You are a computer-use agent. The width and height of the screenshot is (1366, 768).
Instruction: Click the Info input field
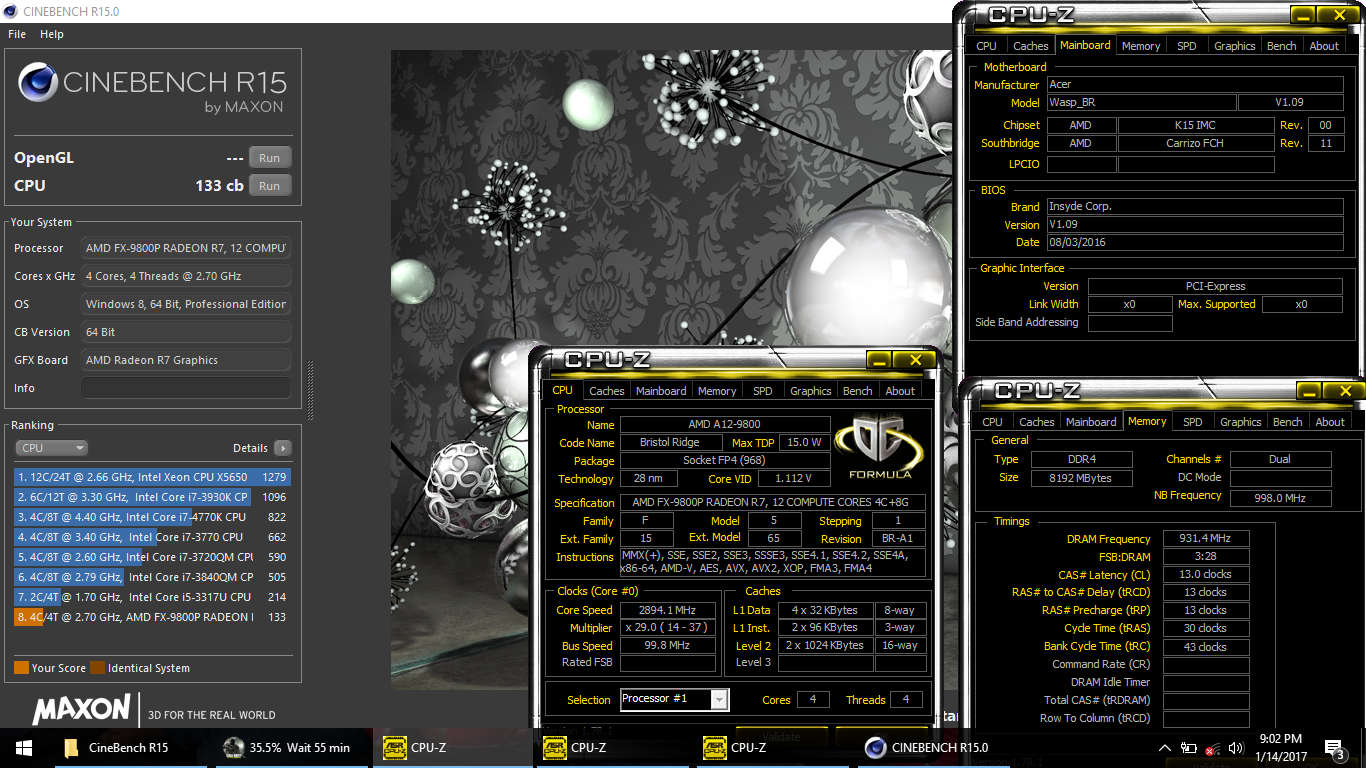pos(186,388)
